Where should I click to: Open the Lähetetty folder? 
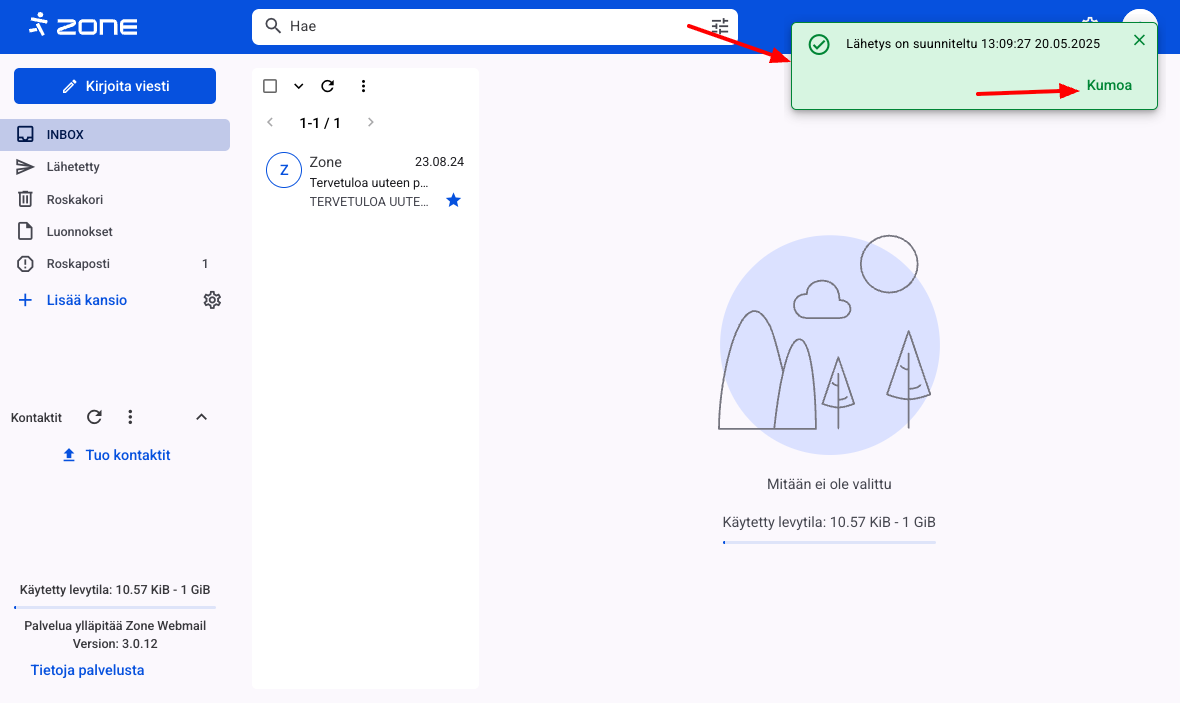73,167
